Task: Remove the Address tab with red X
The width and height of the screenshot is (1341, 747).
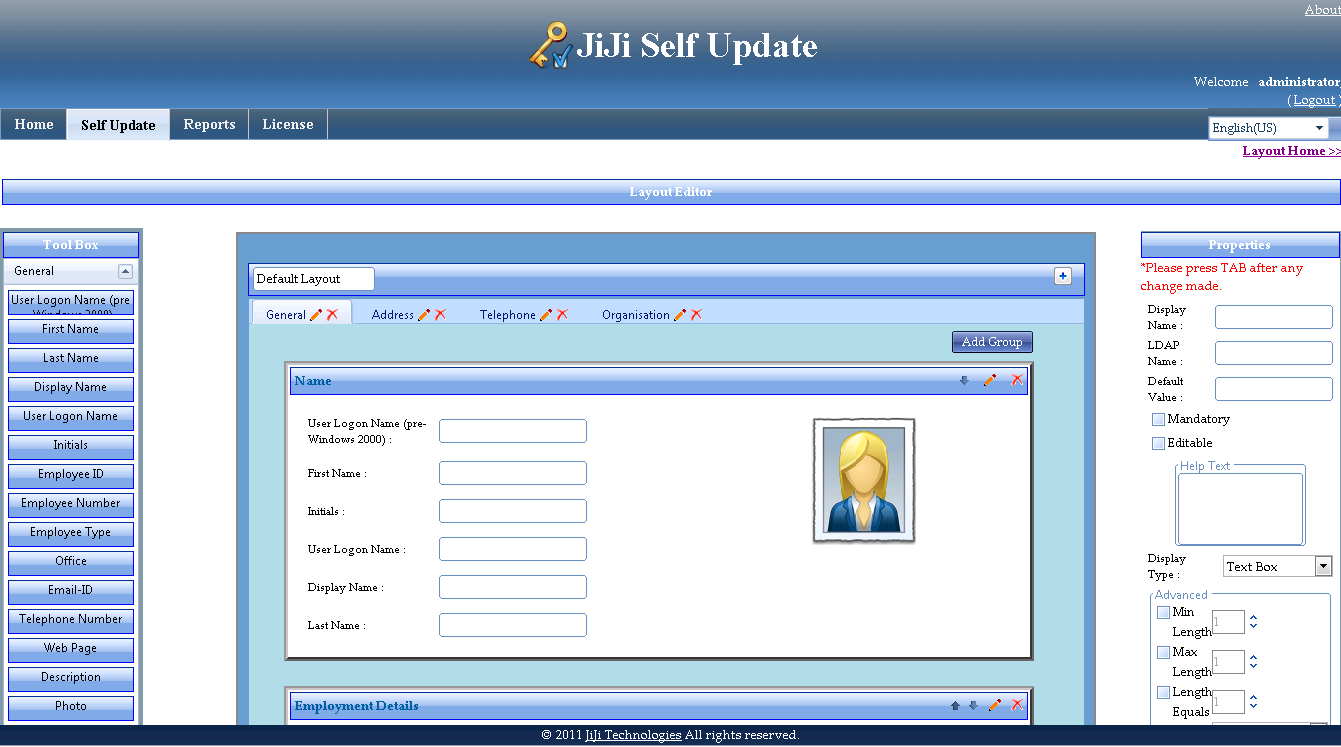Action: (440, 314)
